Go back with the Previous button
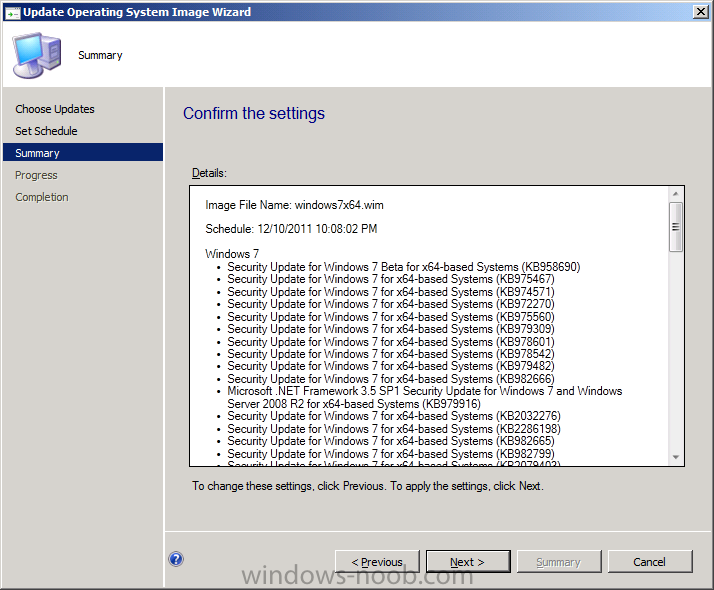 (377, 562)
